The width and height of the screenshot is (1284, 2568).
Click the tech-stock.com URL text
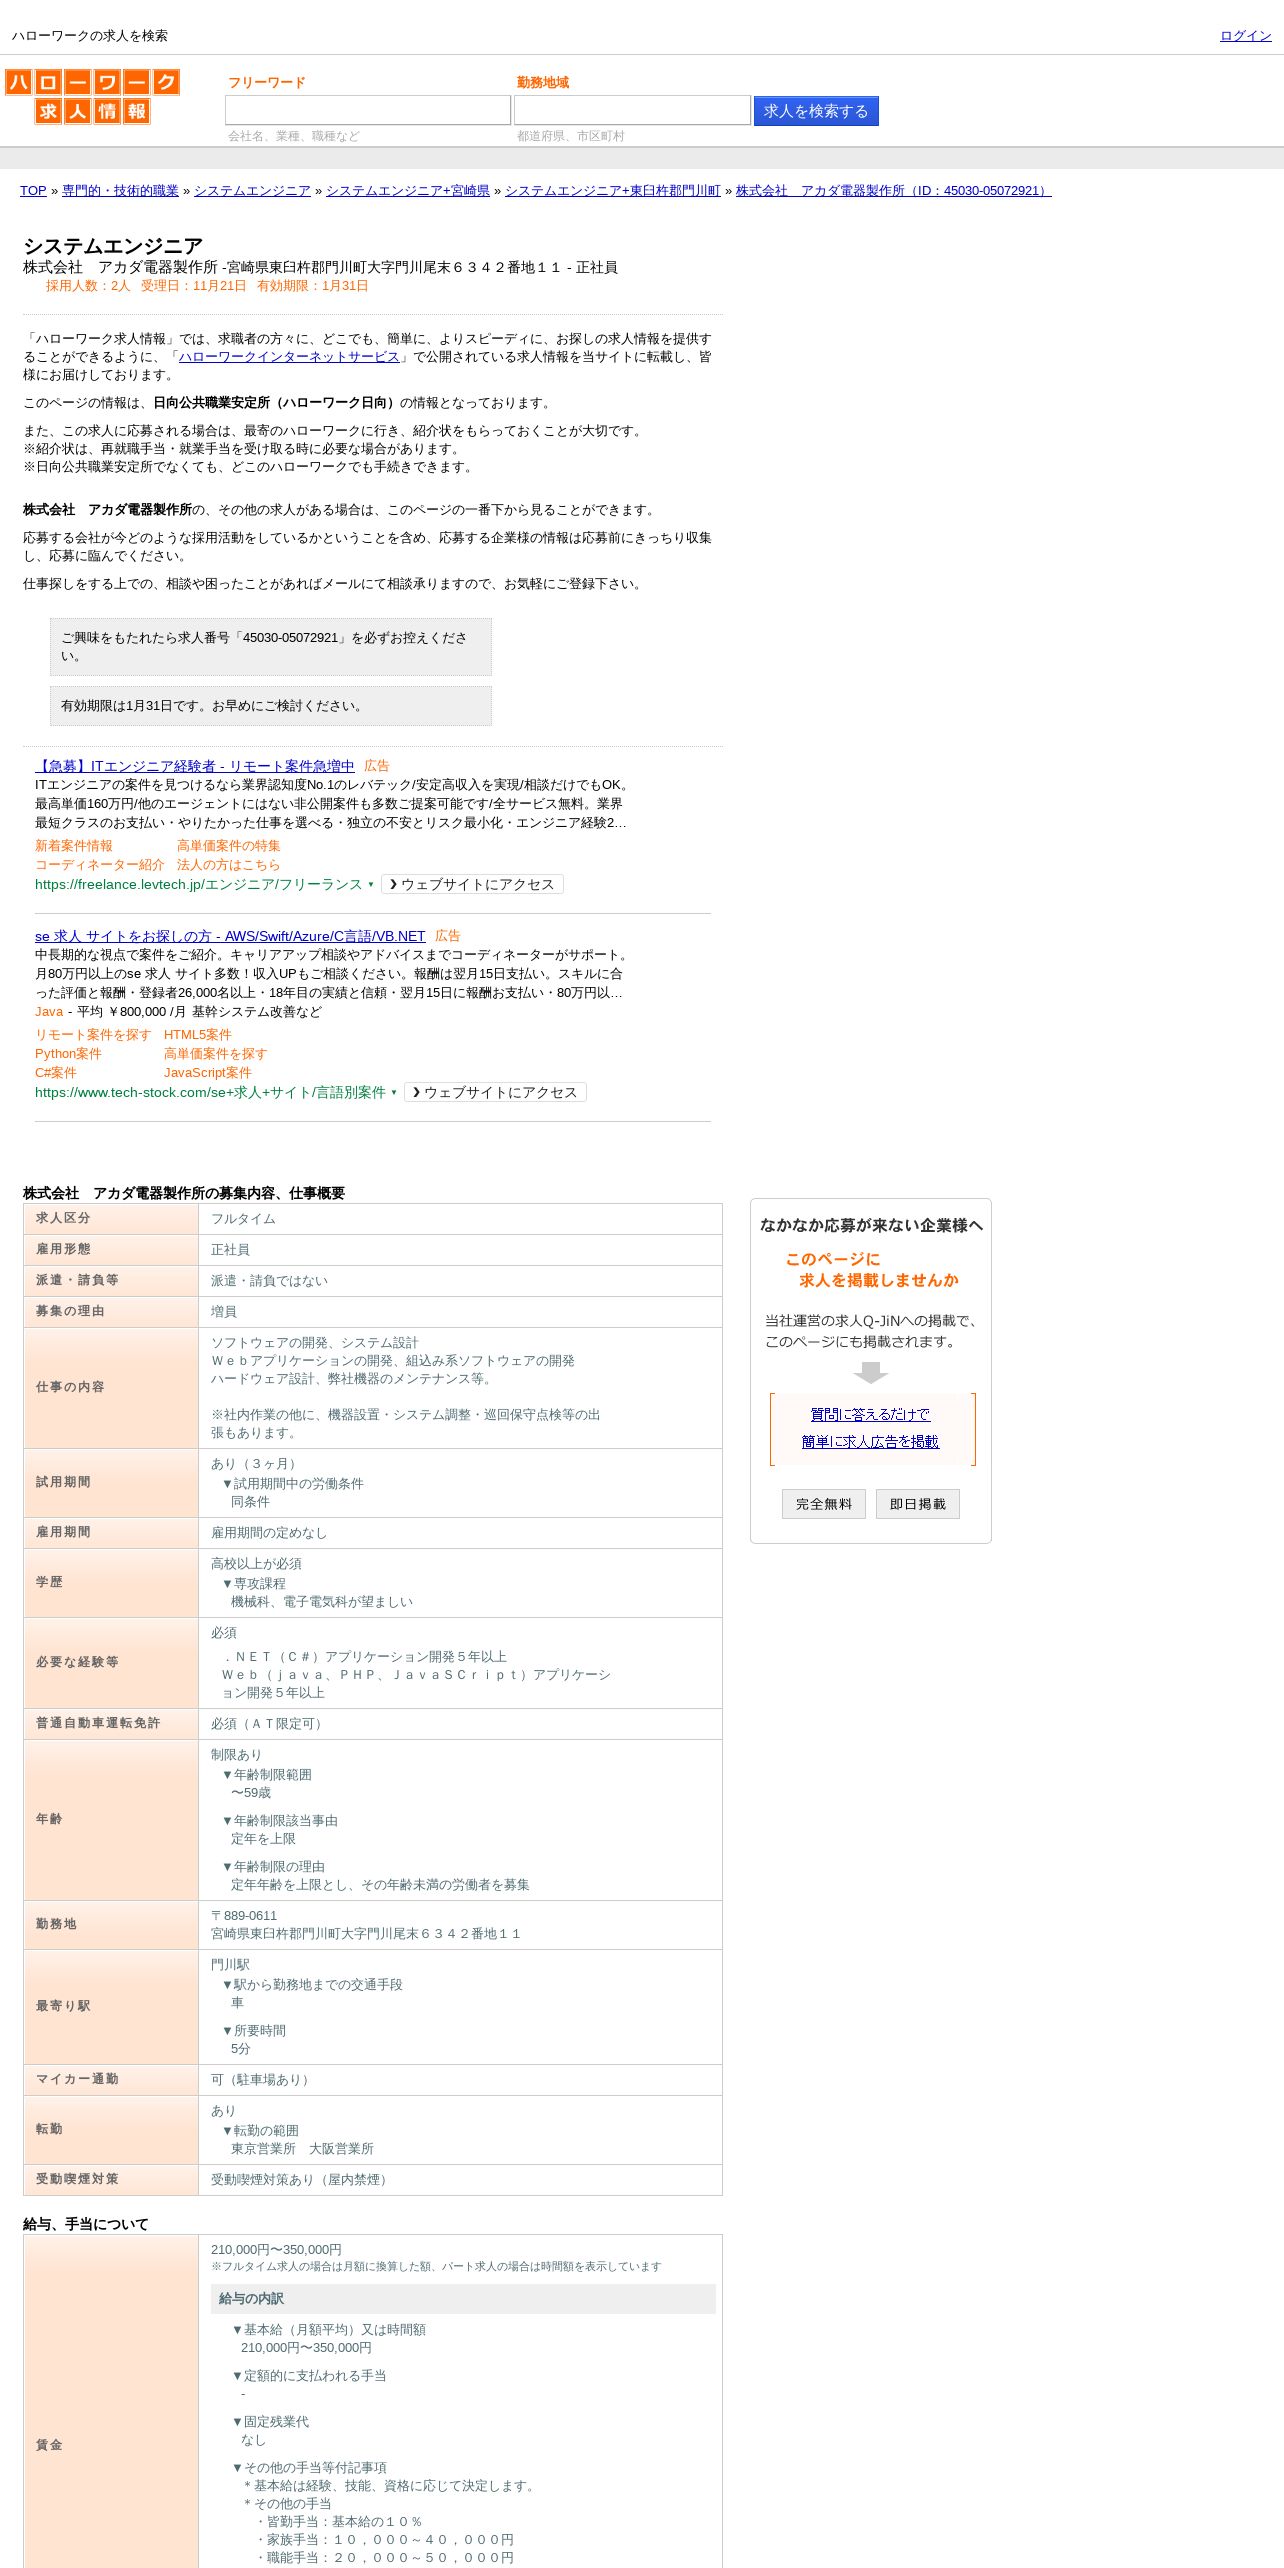[x=210, y=1093]
